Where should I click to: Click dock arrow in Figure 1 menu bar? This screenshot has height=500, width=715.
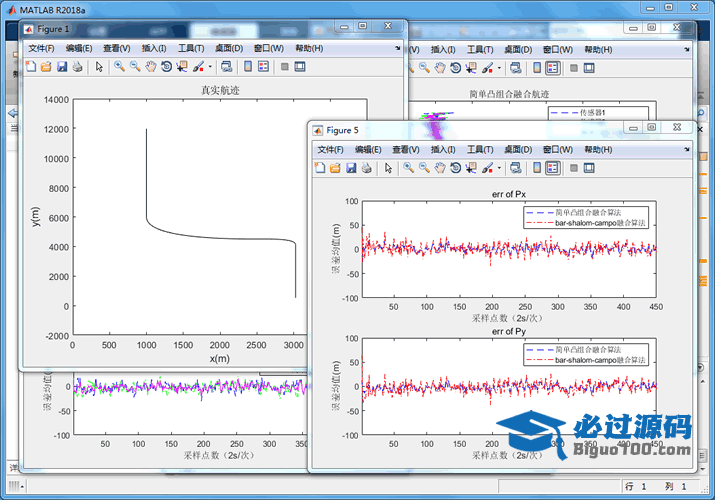(398, 48)
